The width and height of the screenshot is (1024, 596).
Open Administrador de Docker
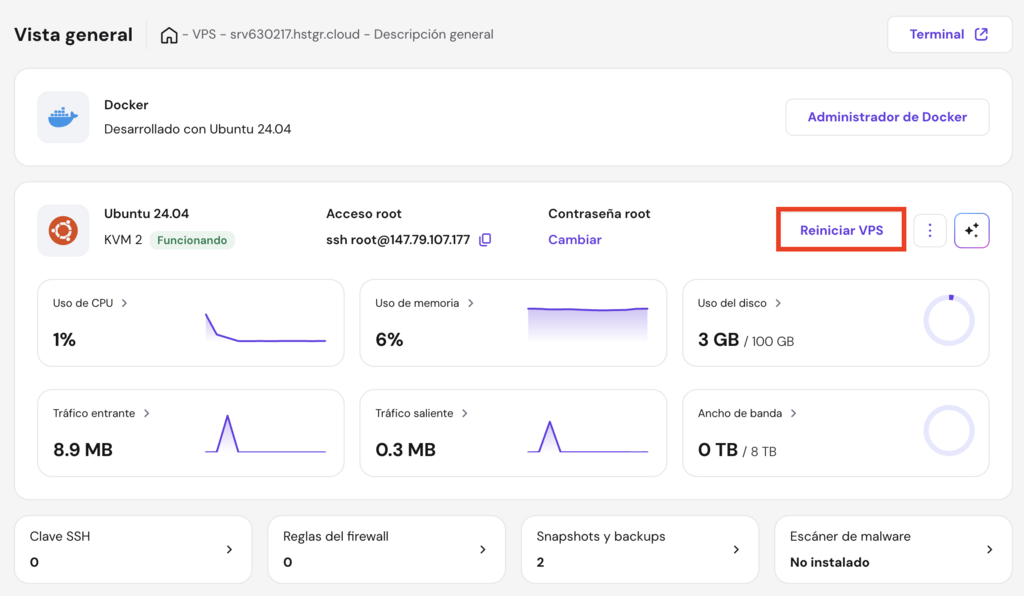[887, 117]
